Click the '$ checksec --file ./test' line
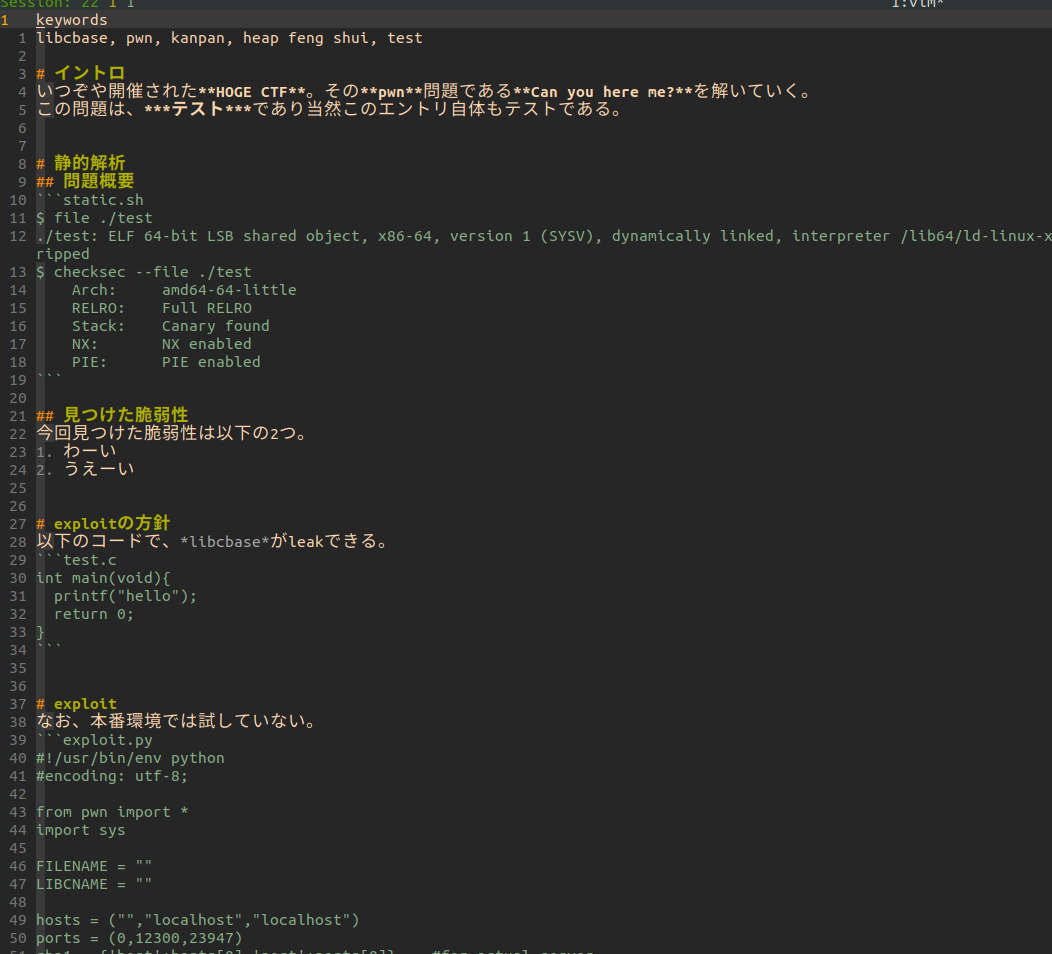The height and width of the screenshot is (954, 1052). 144,272
